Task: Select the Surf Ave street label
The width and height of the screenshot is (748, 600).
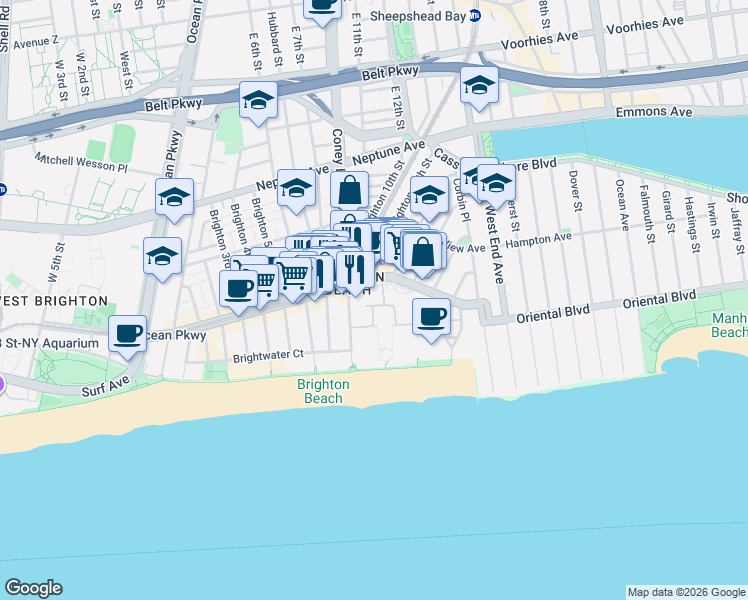Action: [105, 386]
